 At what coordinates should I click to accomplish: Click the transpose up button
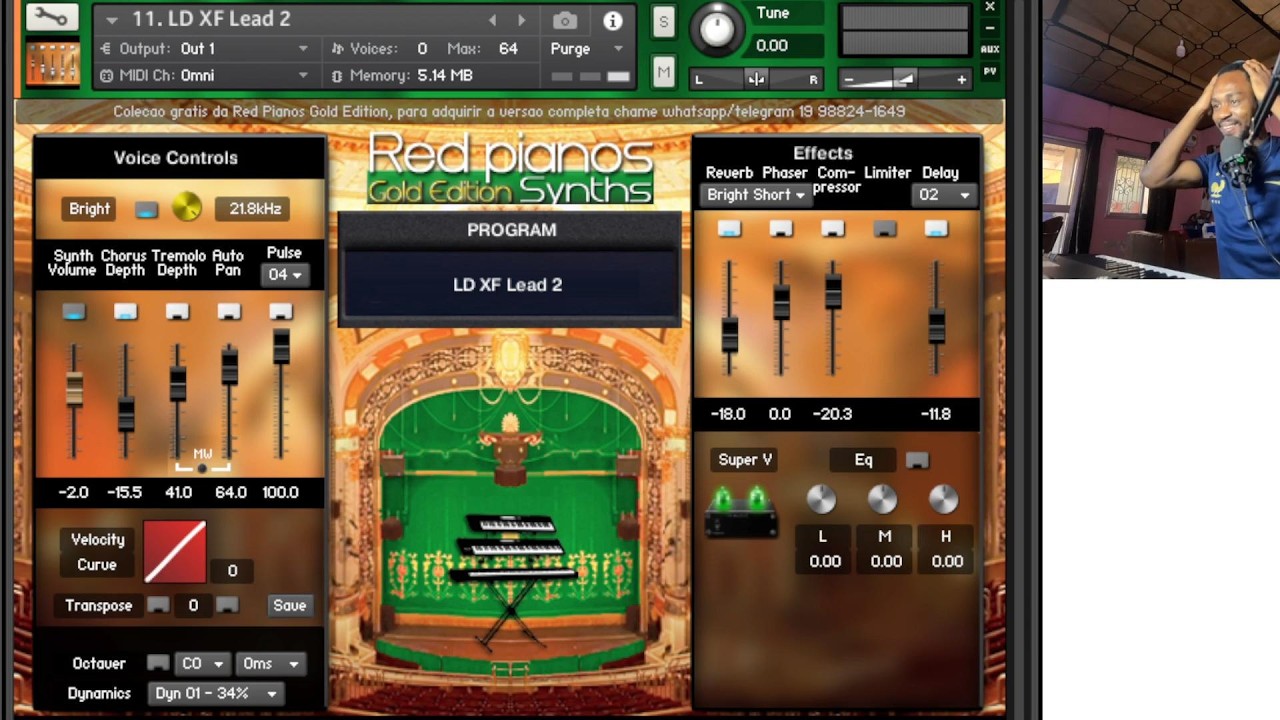227,605
